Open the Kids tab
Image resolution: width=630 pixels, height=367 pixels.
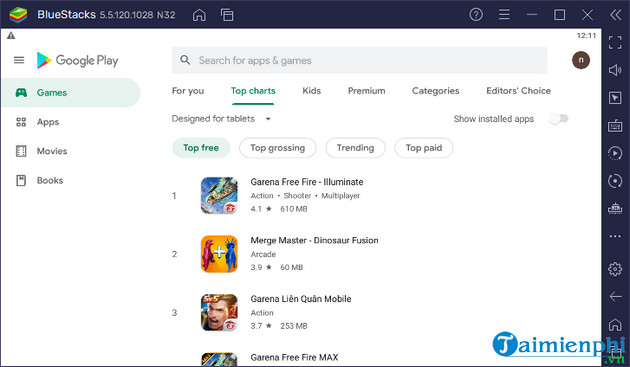(311, 91)
